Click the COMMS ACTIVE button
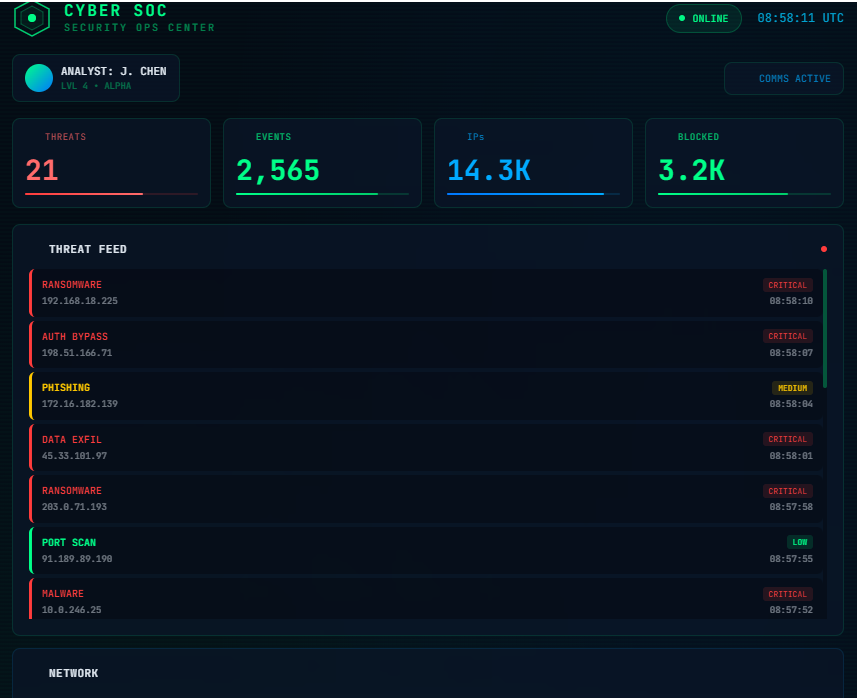 click(x=783, y=79)
